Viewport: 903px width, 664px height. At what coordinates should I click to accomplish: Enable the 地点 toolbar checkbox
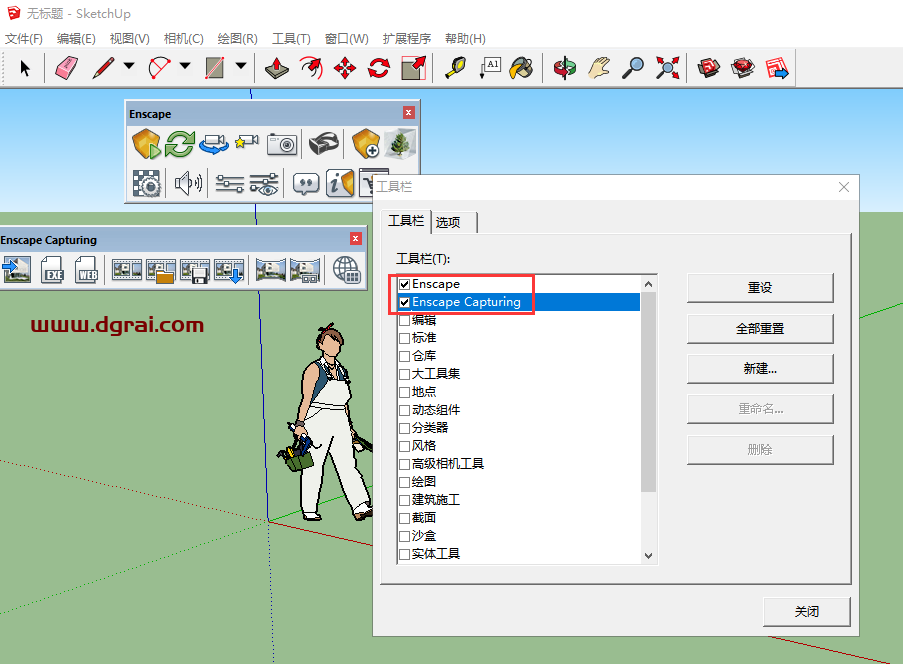pyautogui.click(x=404, y=392)
